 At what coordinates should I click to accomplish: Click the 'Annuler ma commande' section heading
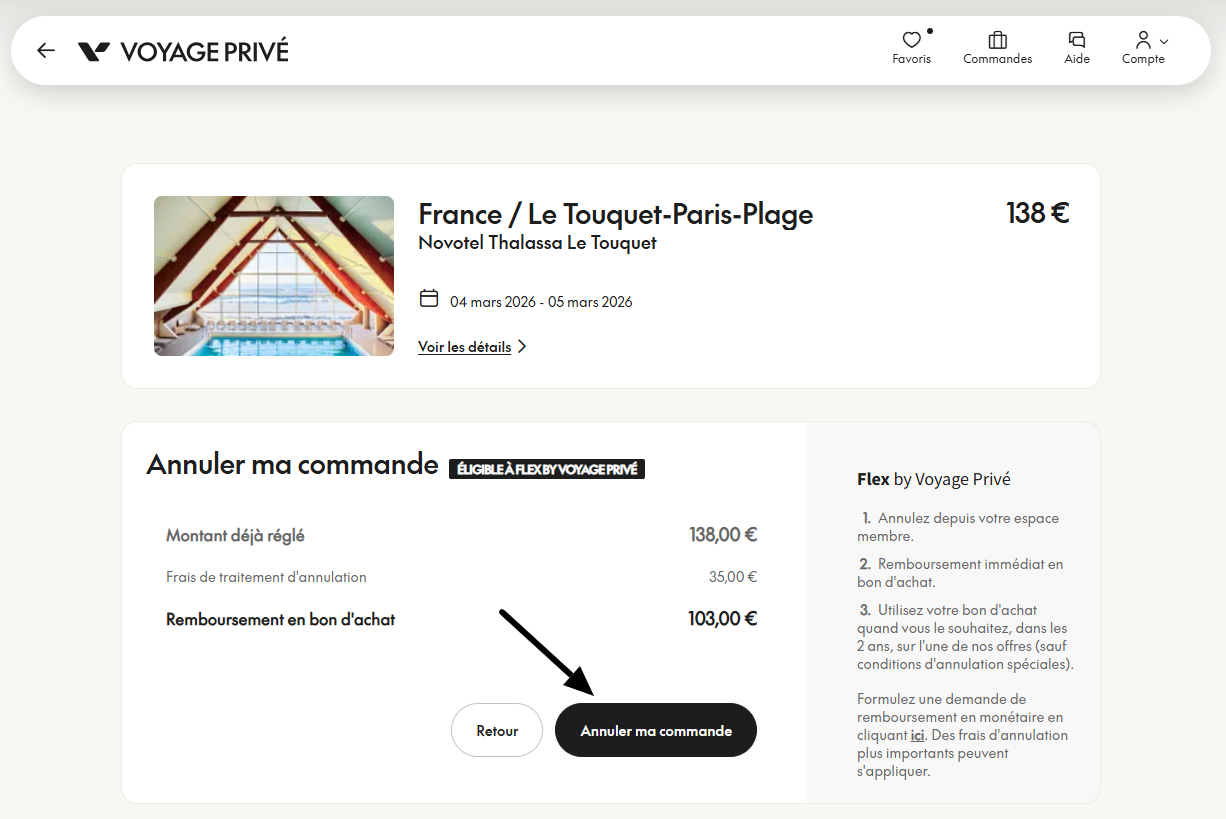[x=292, y=464]
